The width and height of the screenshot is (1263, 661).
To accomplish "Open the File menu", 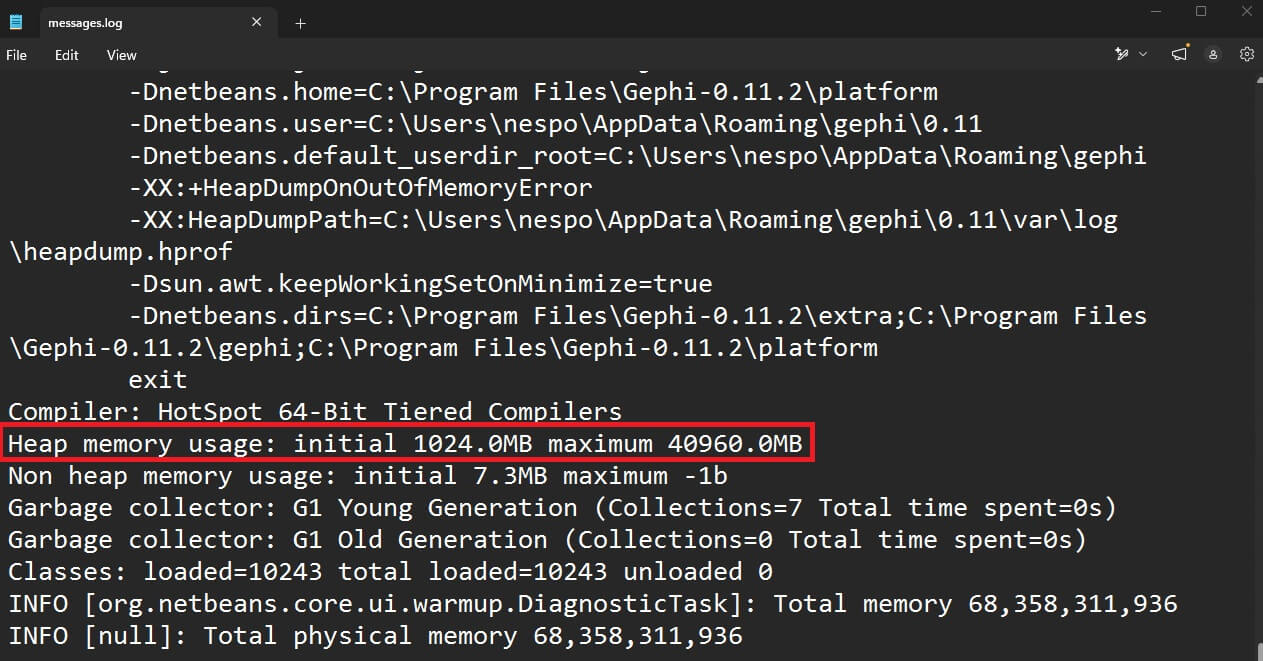I will (17, 55).
